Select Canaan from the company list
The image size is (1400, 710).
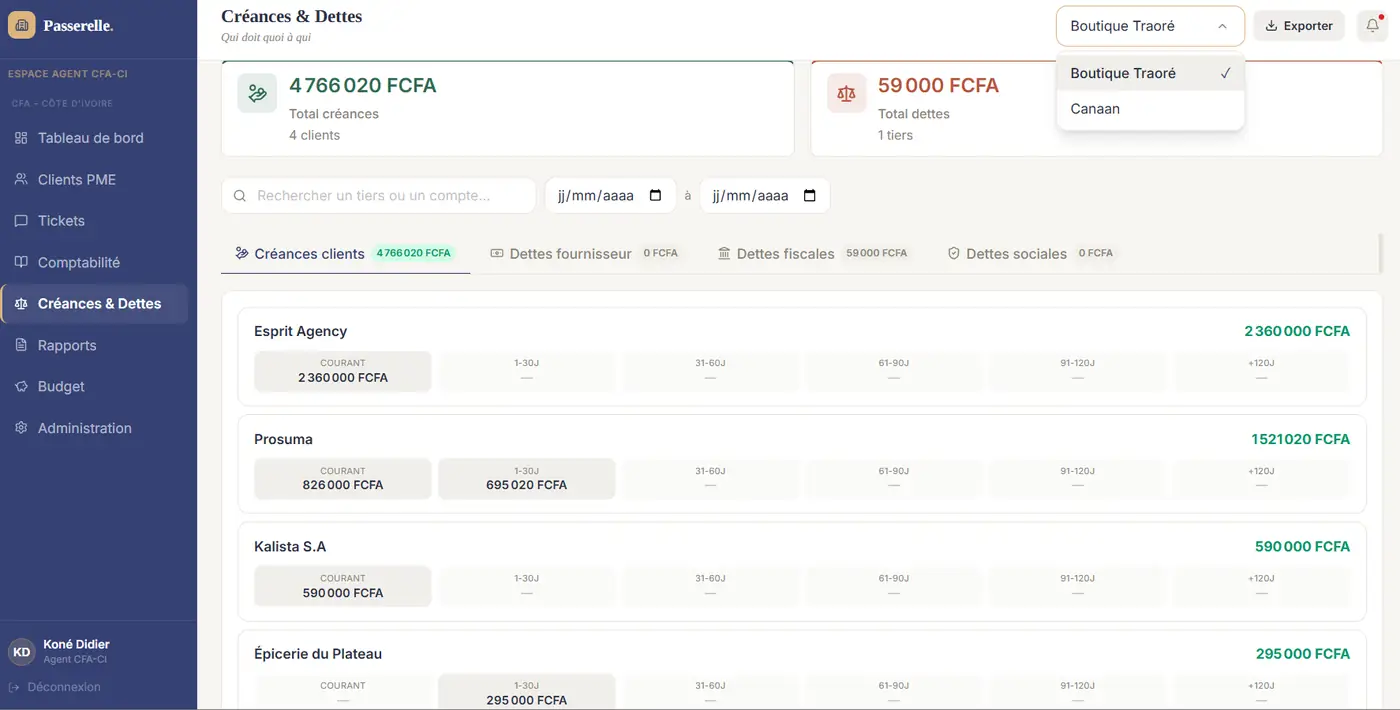coord(1150,109)
